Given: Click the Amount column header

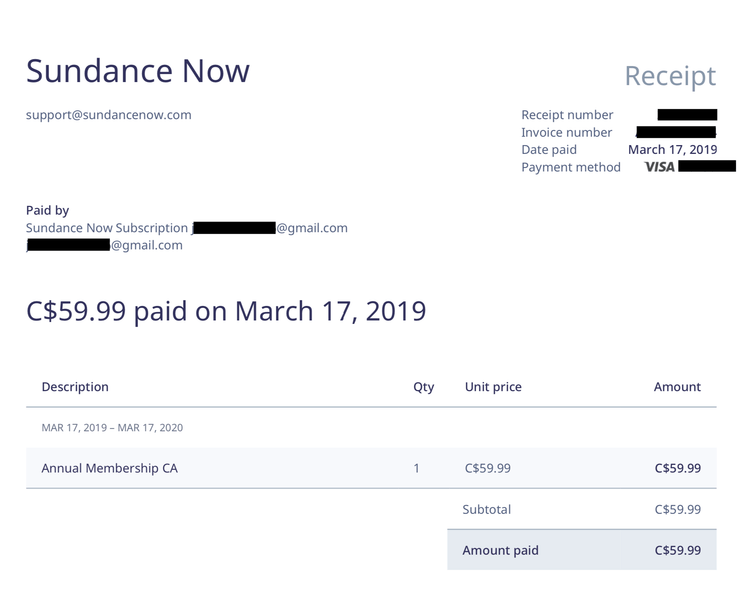Looking at the screenshot, I should 677,387.
